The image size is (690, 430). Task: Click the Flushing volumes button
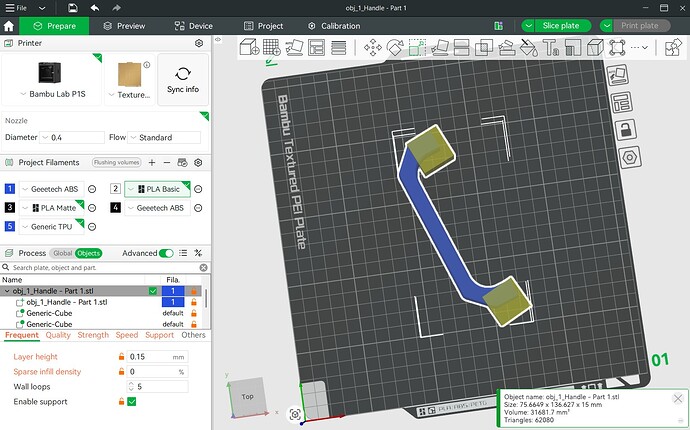click(117, 162)
